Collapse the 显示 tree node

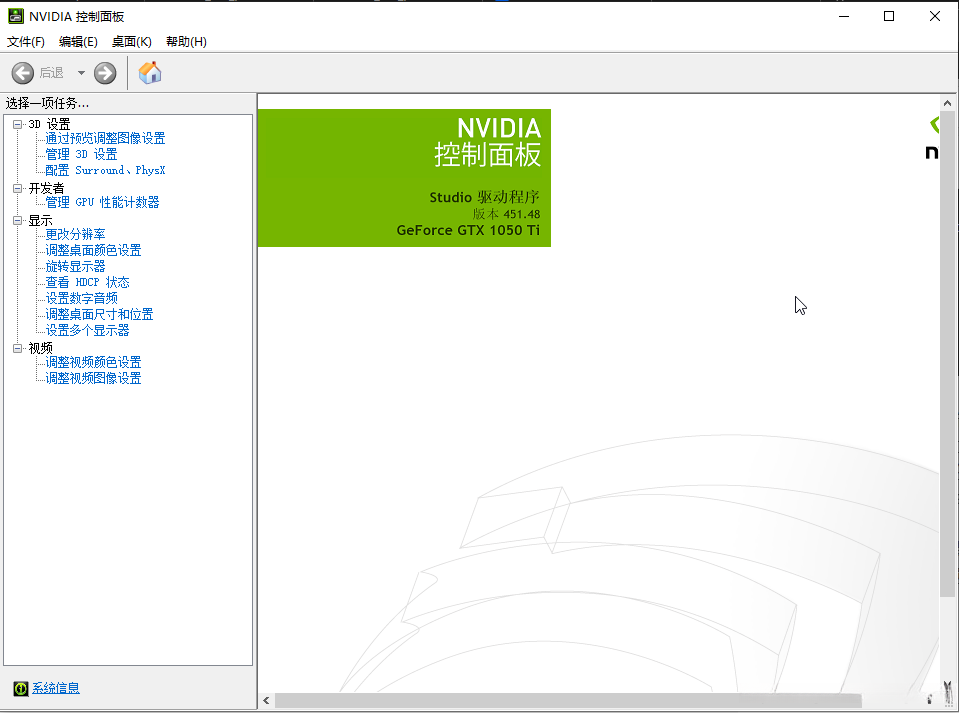click(x=18, y=221)
